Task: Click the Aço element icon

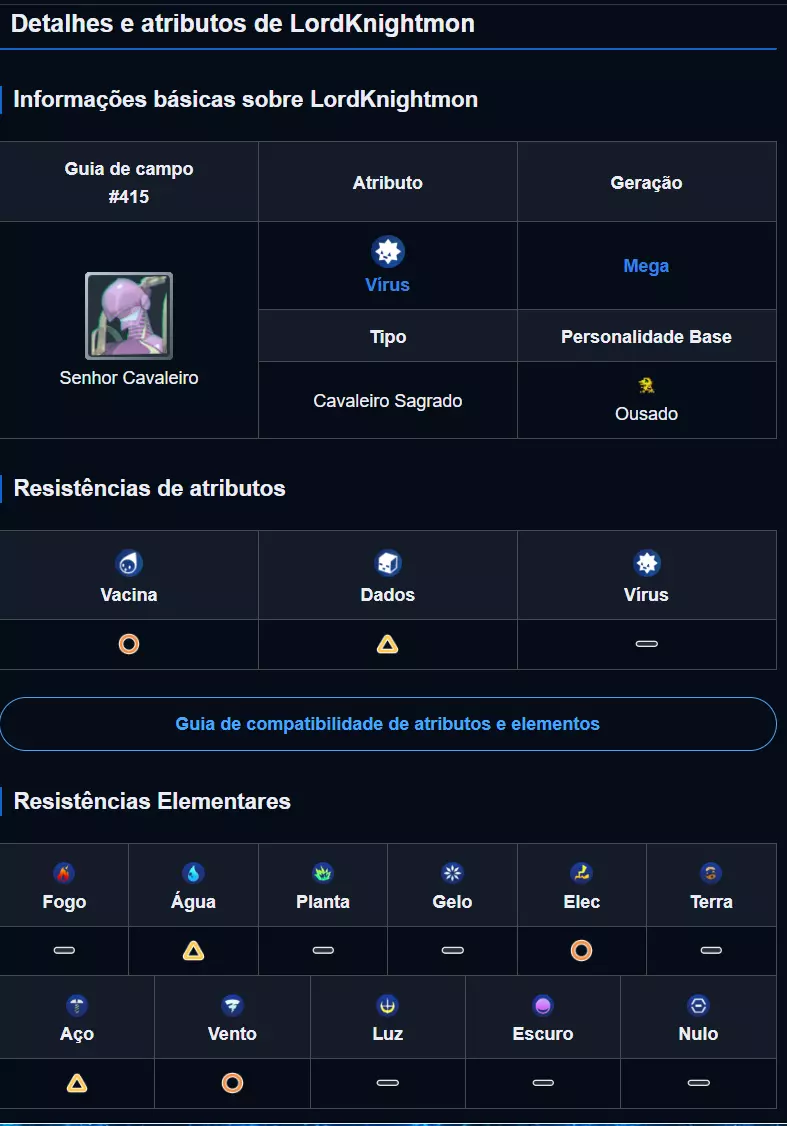Action: (77, 1005)
